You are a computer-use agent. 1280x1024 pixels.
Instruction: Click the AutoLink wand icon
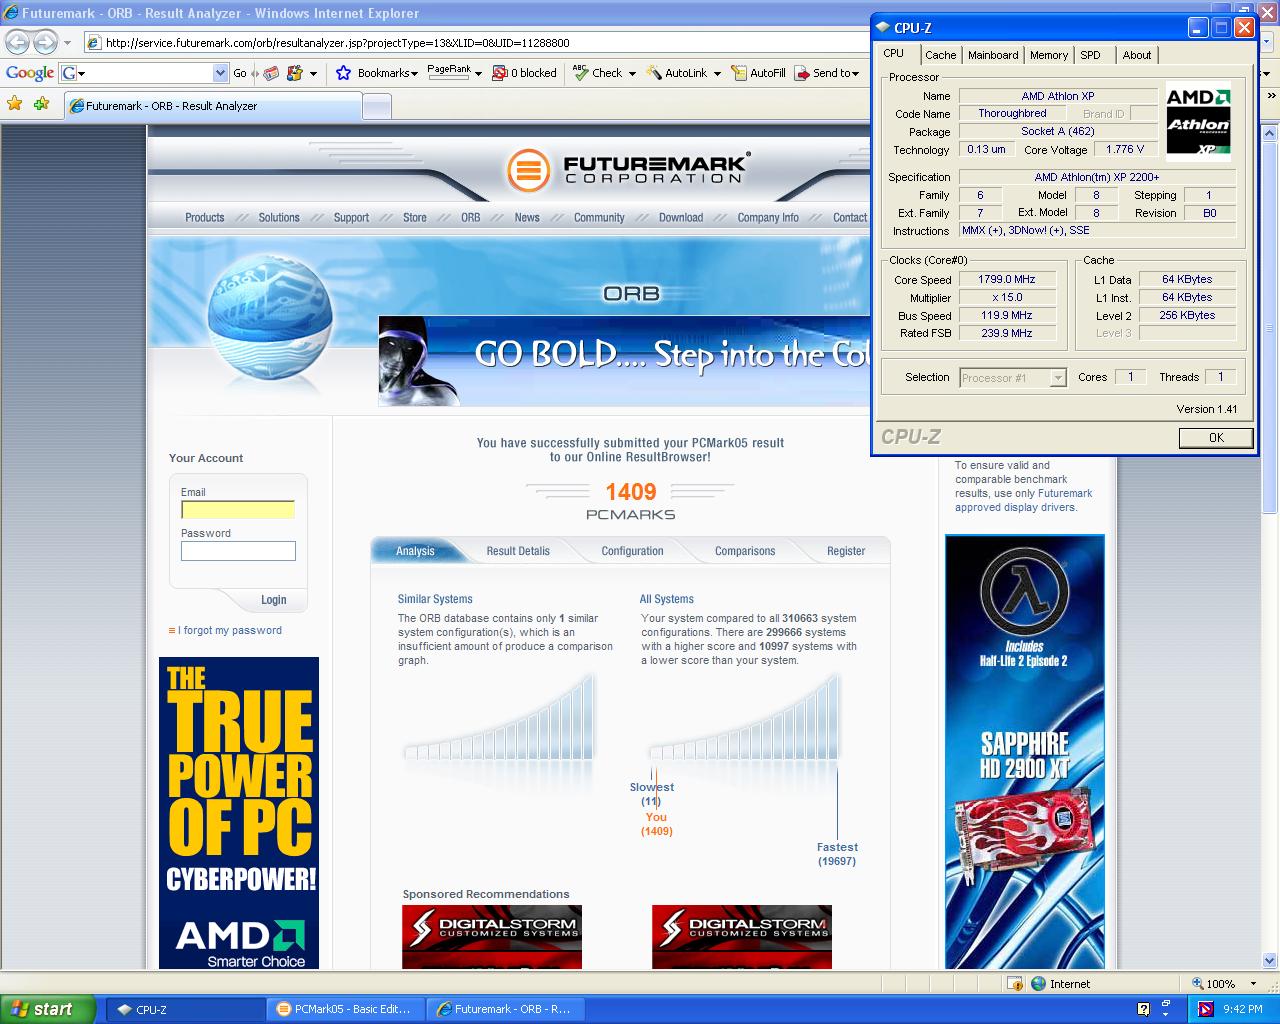[x=654, y=73]
